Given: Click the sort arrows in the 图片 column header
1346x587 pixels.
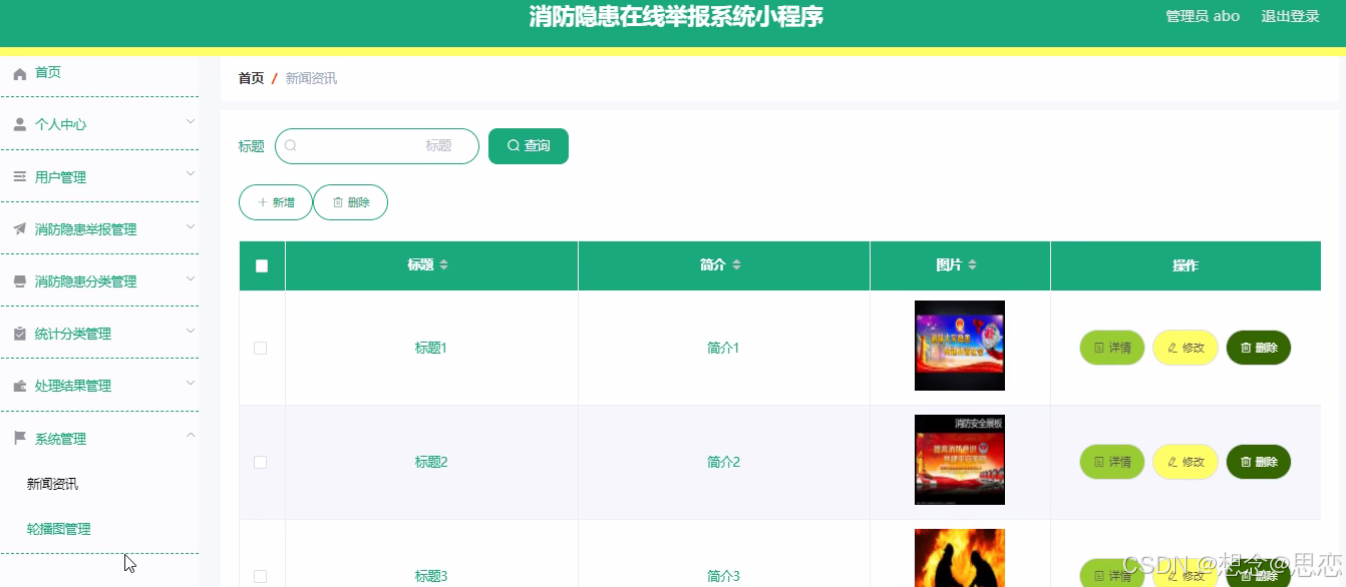Looking at the screenshot, I should pos(972,265).
